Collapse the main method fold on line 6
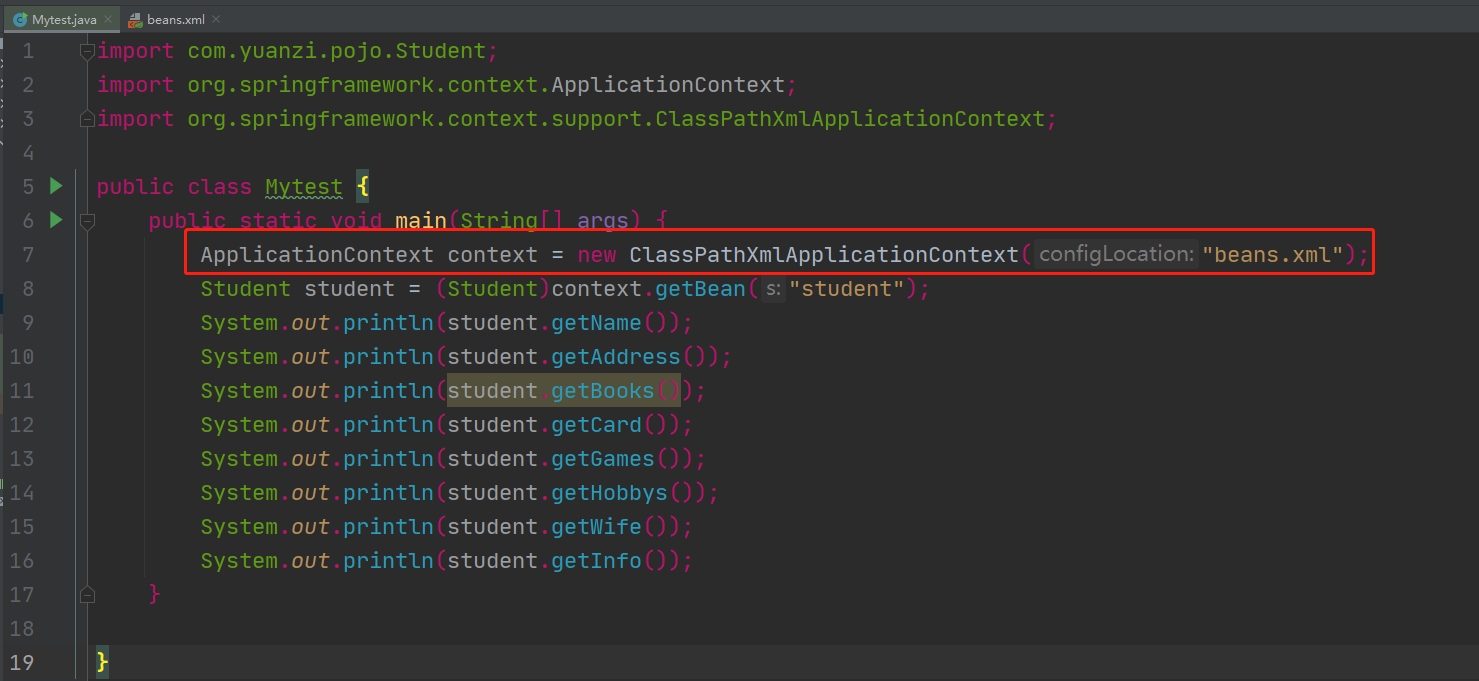 pyautogui.click(x=87, y=221)
